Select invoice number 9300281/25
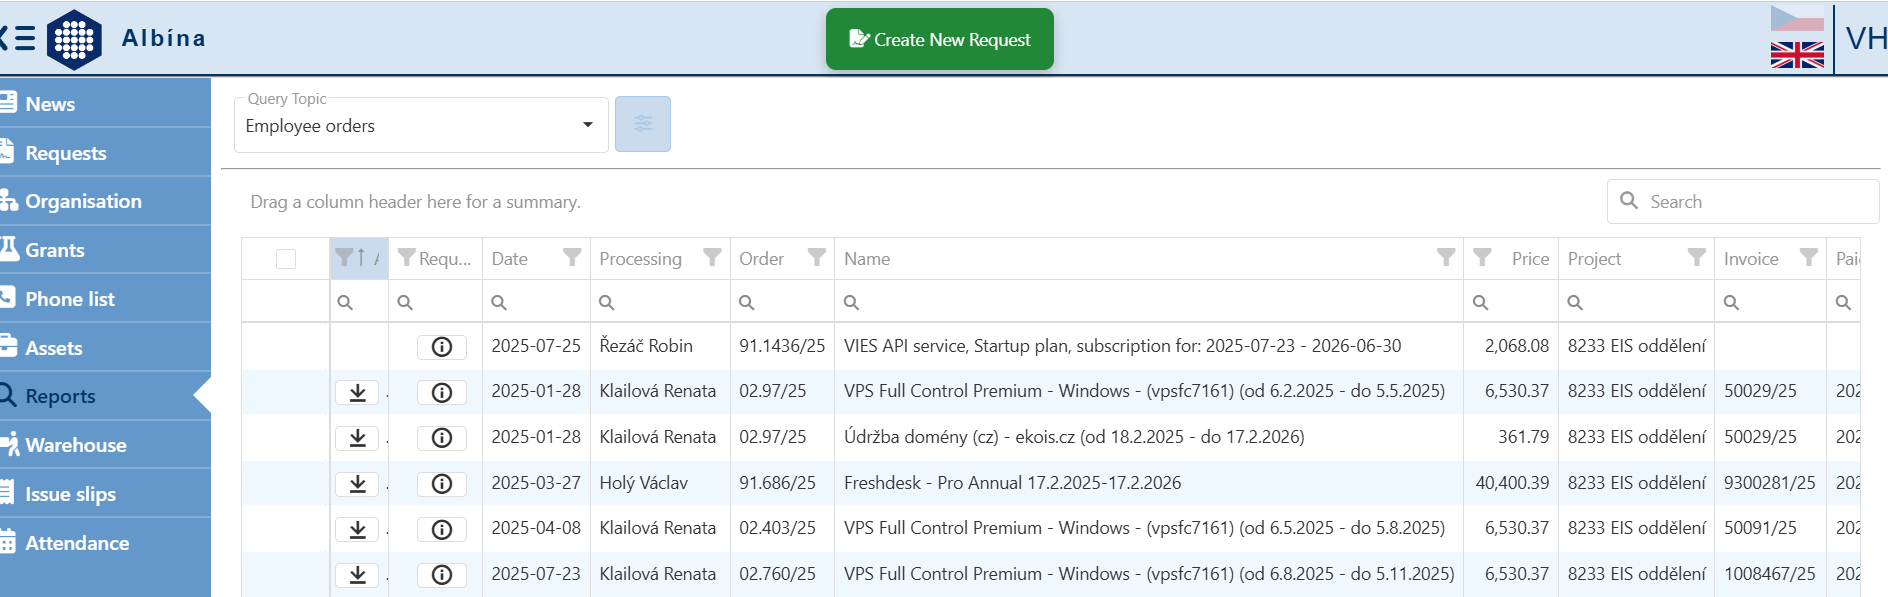 tap(1769, 483)
